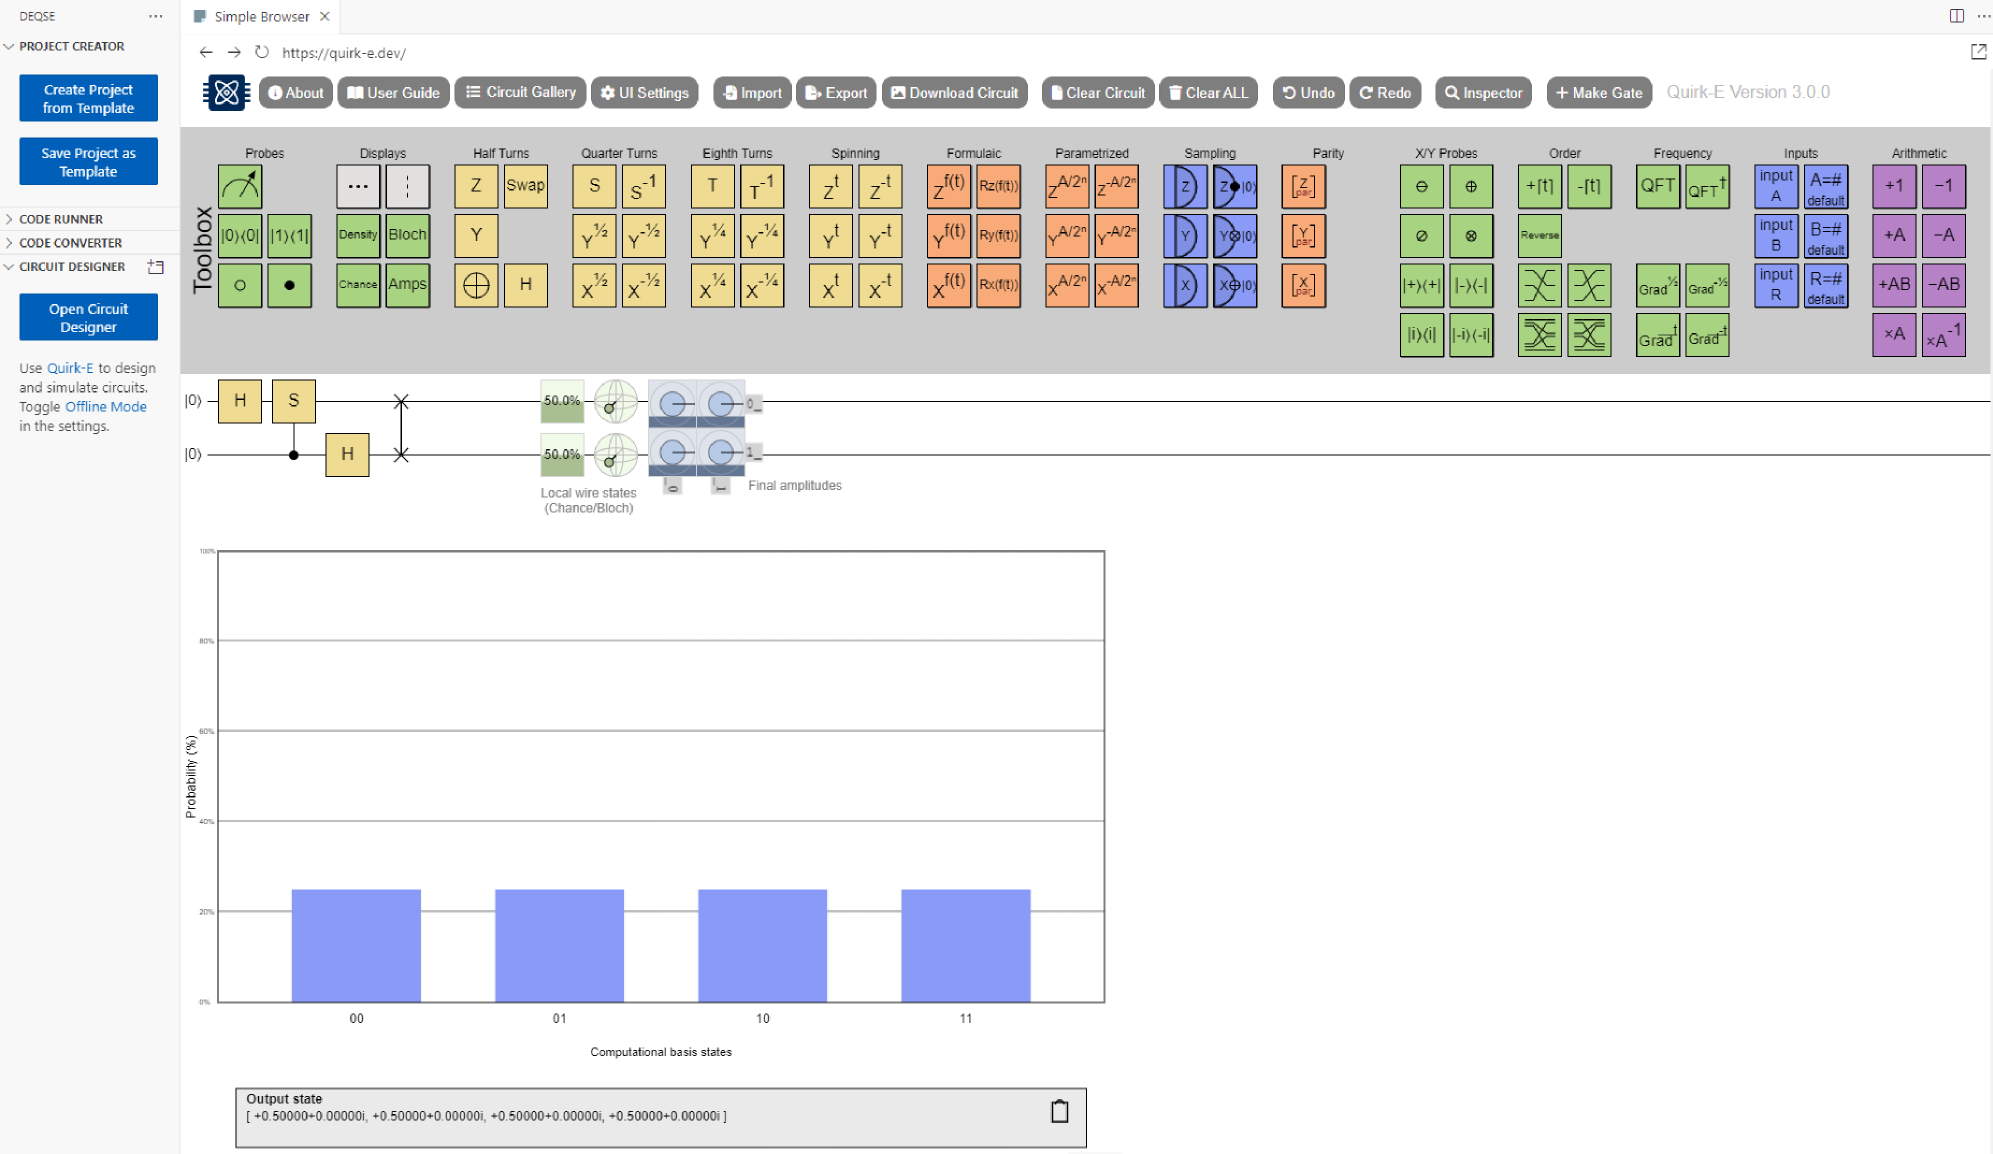Expand the CODE CONVERTER section

pyautogui.click(x=70, y=243)
